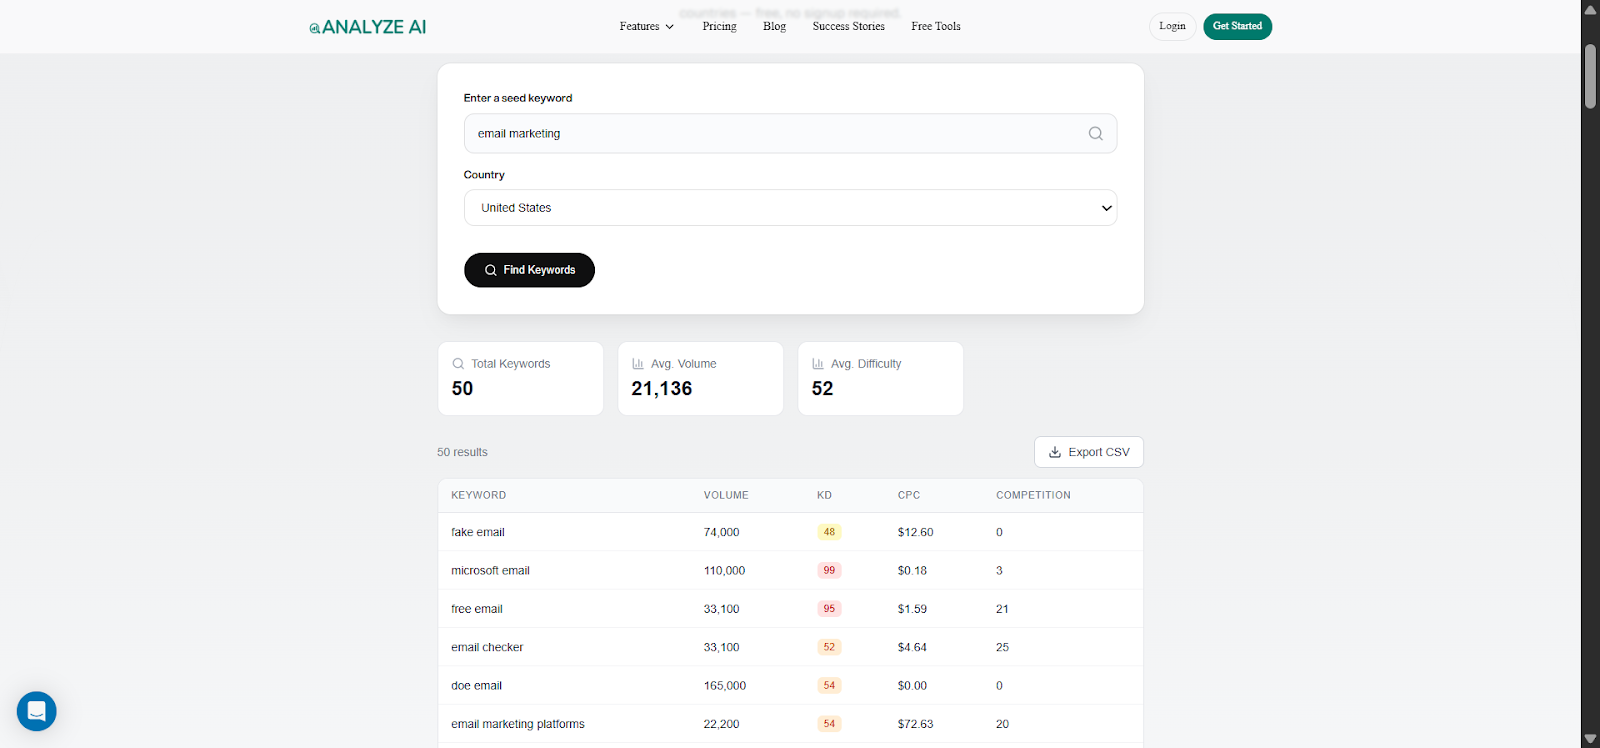Click the KEYWORD column header
Screen dimensions: 1600x748
pyautogui.click(x=479, y=495)
